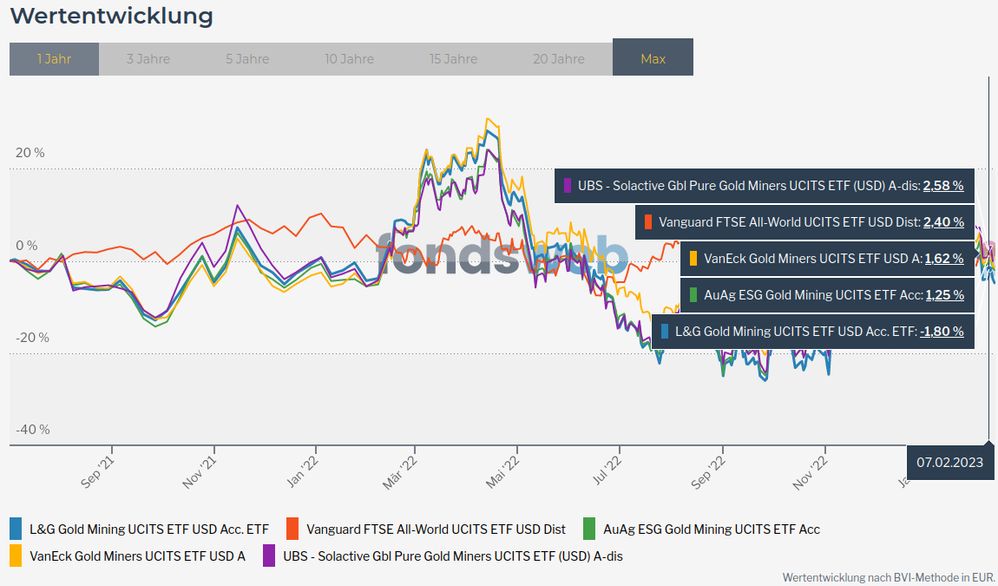
Task: Choose the 10 Jahre time range
Action: click(349, 59)
